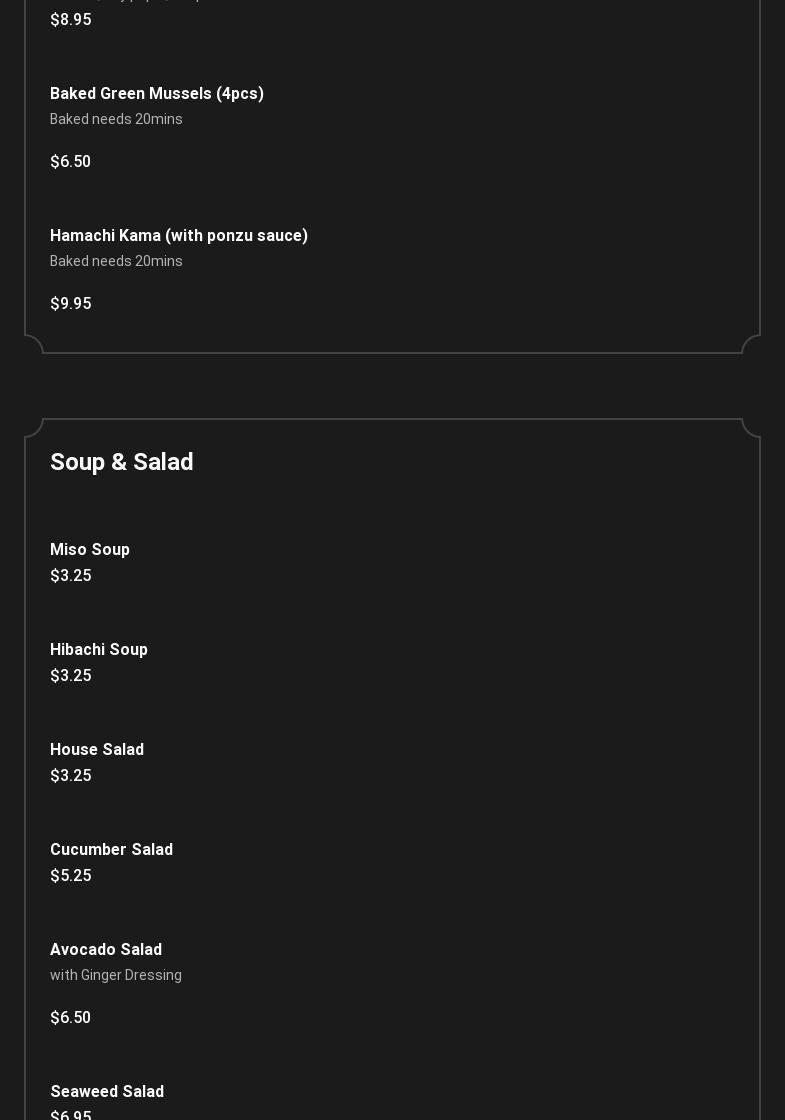Select the Seaweed Salad menu item
This screenshot has height=1120, width=785.
click(107, 1091)
